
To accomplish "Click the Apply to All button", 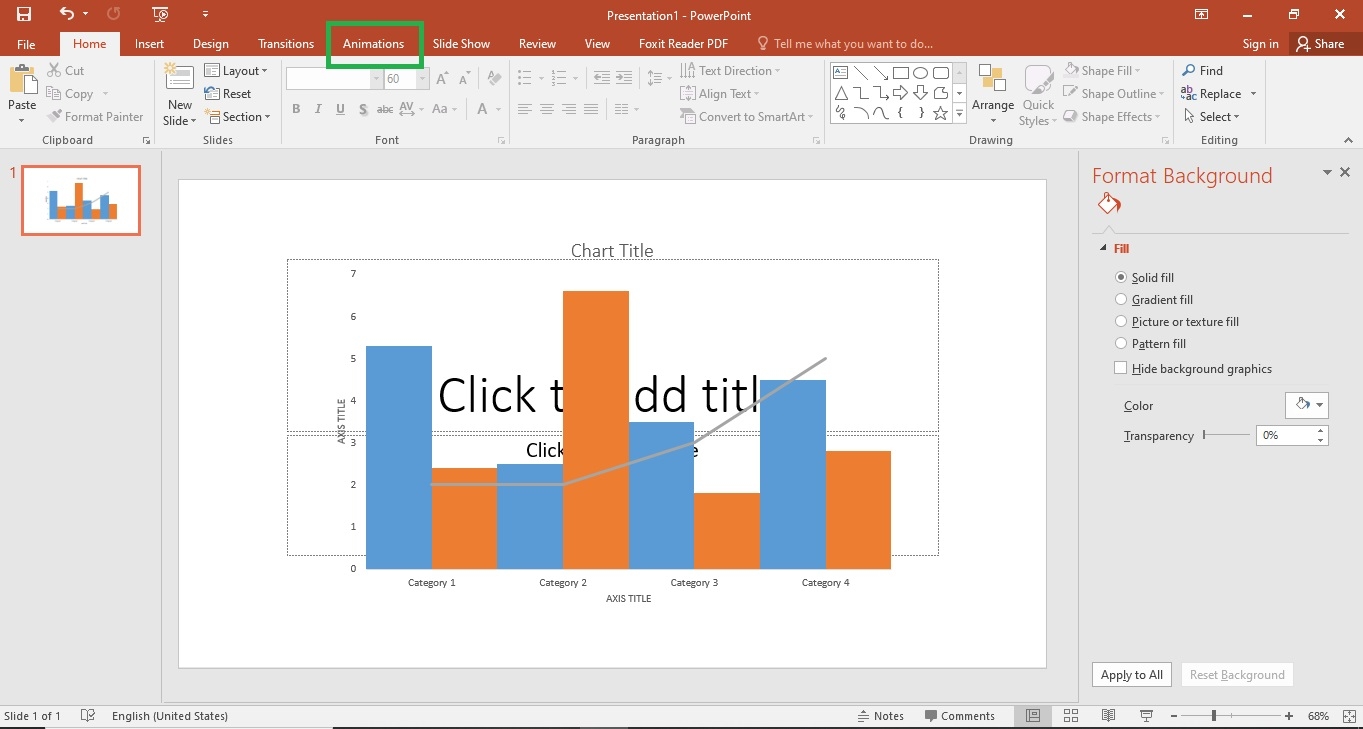I will (1131, 675).
